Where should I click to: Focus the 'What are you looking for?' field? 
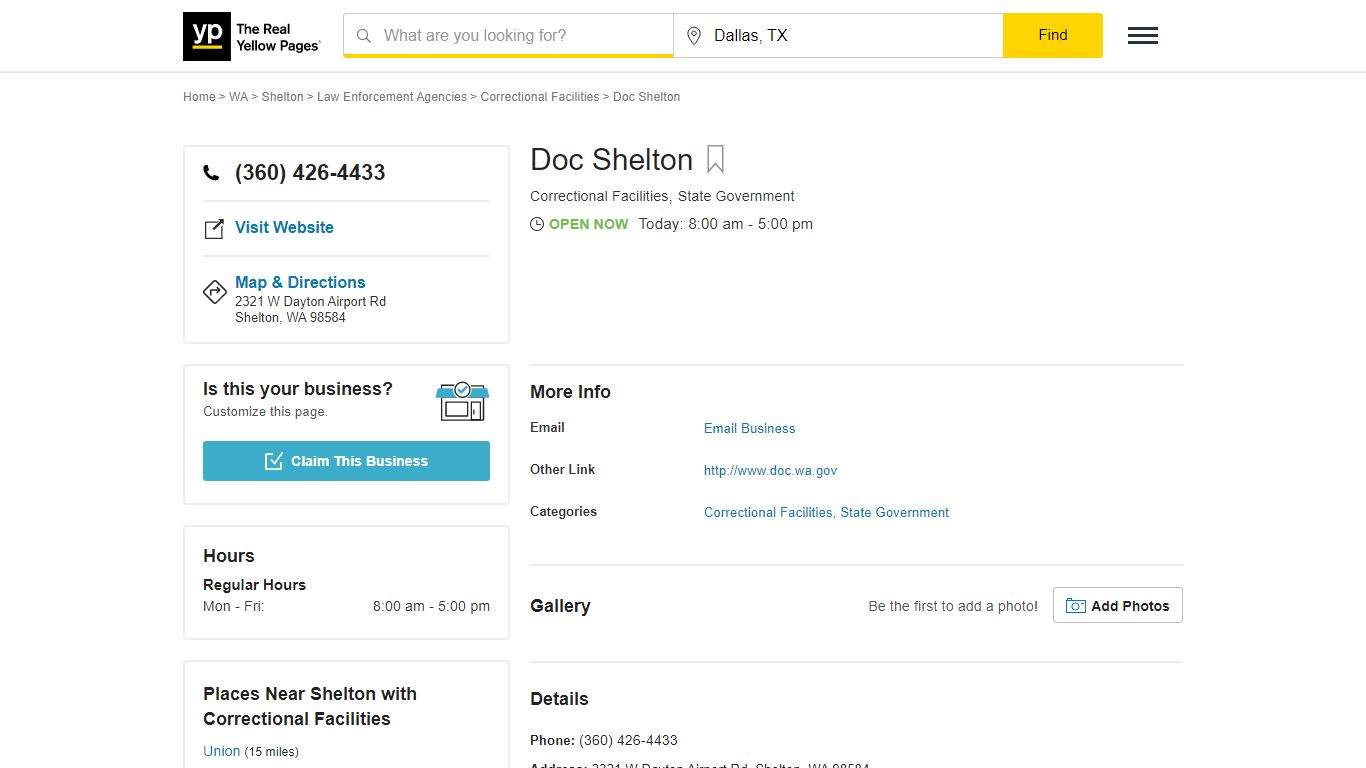[x=508, y=36]
